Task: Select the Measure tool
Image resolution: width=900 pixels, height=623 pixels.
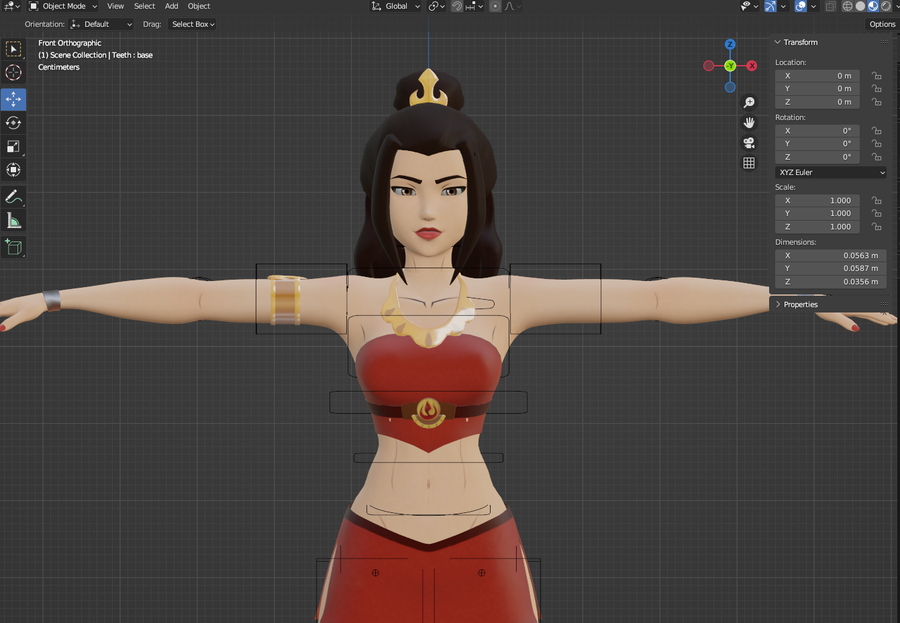Action: click(13, 221)
